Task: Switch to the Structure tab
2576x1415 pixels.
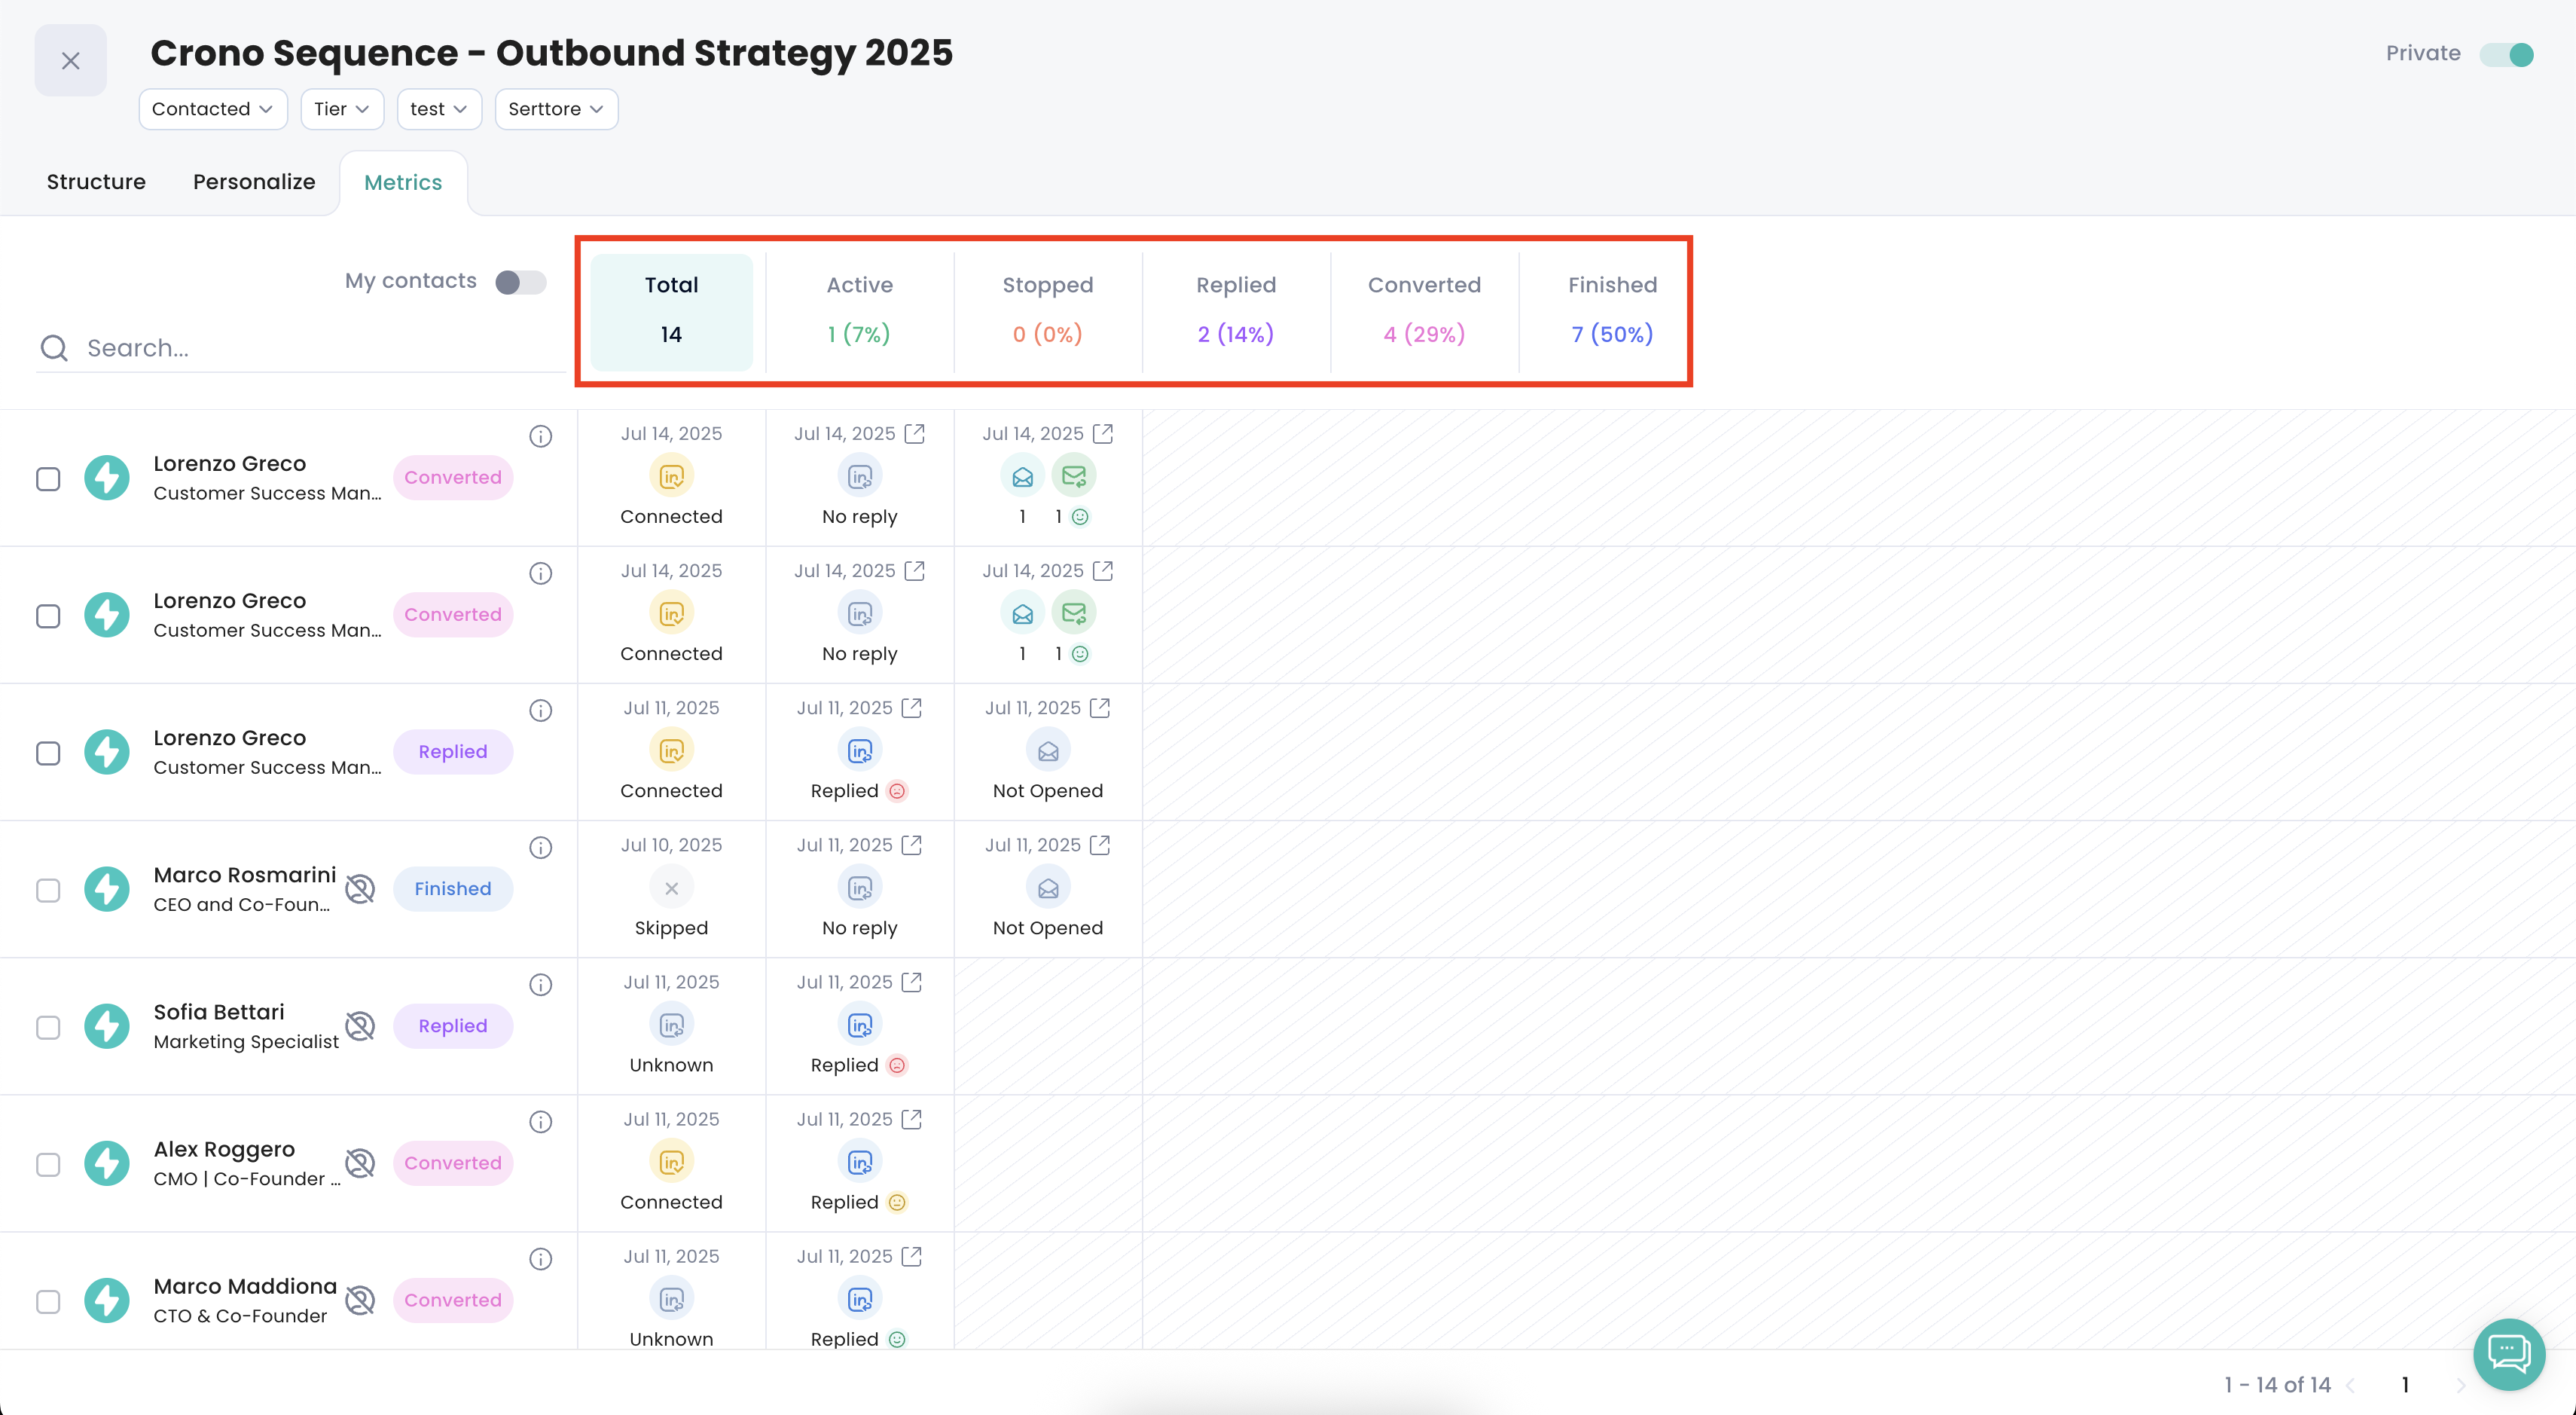Action: pos(96,182)
